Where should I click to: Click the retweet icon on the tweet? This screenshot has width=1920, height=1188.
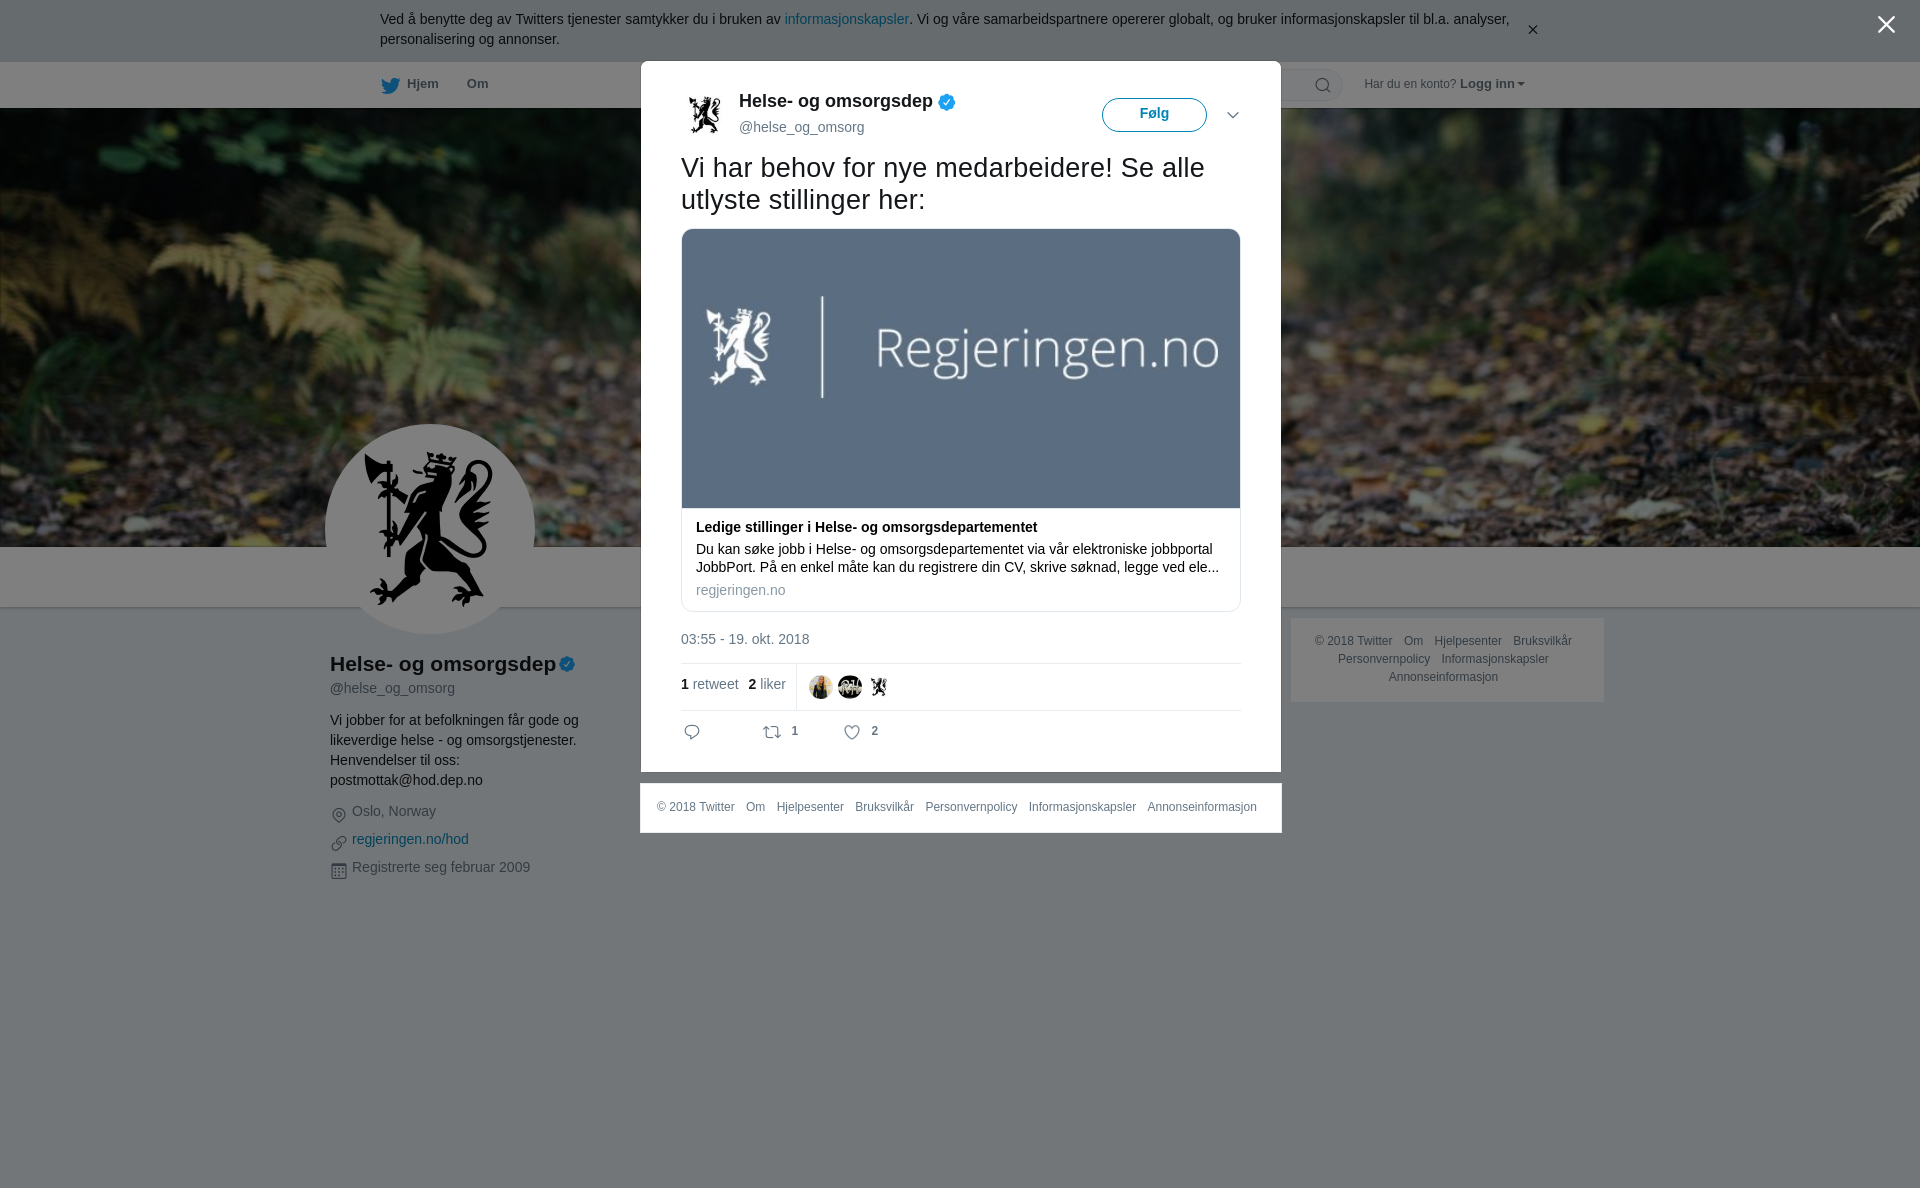coord(772,732)
